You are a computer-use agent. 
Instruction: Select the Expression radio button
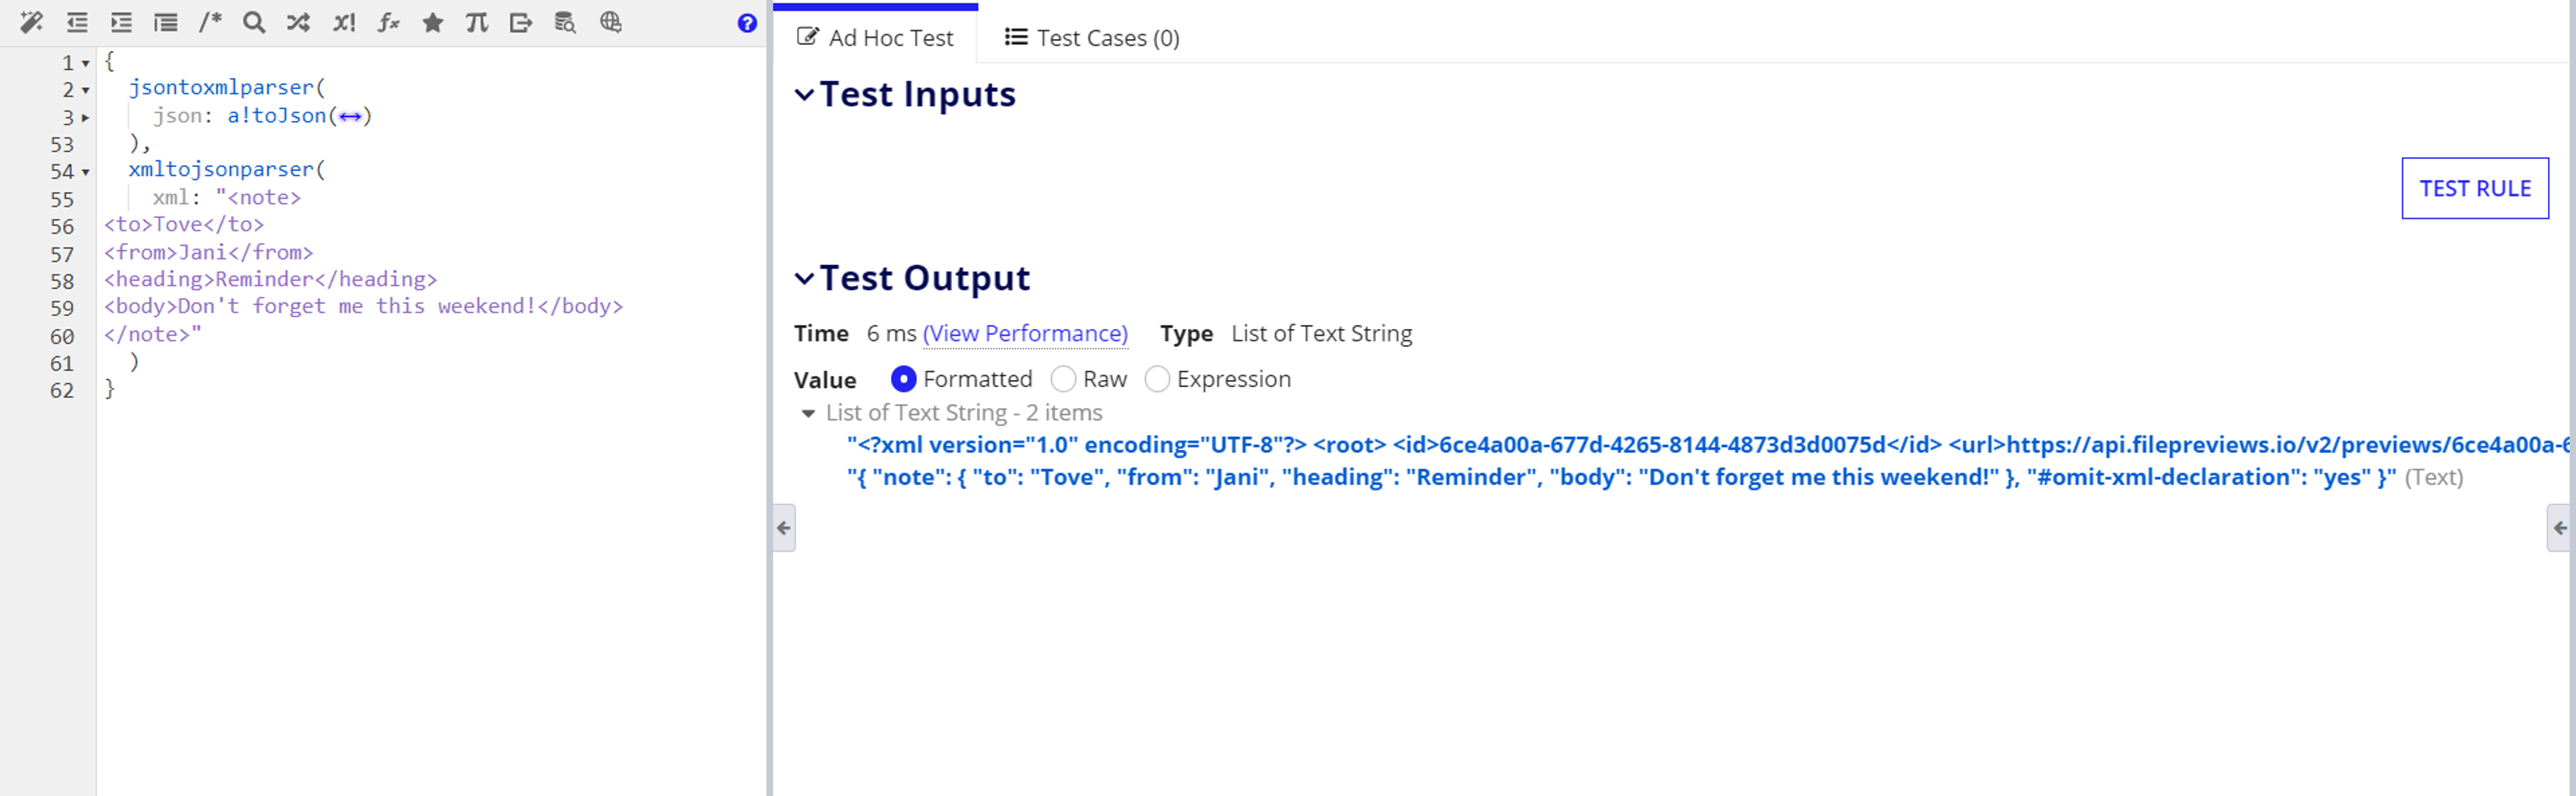click(x=1157, y=379)
